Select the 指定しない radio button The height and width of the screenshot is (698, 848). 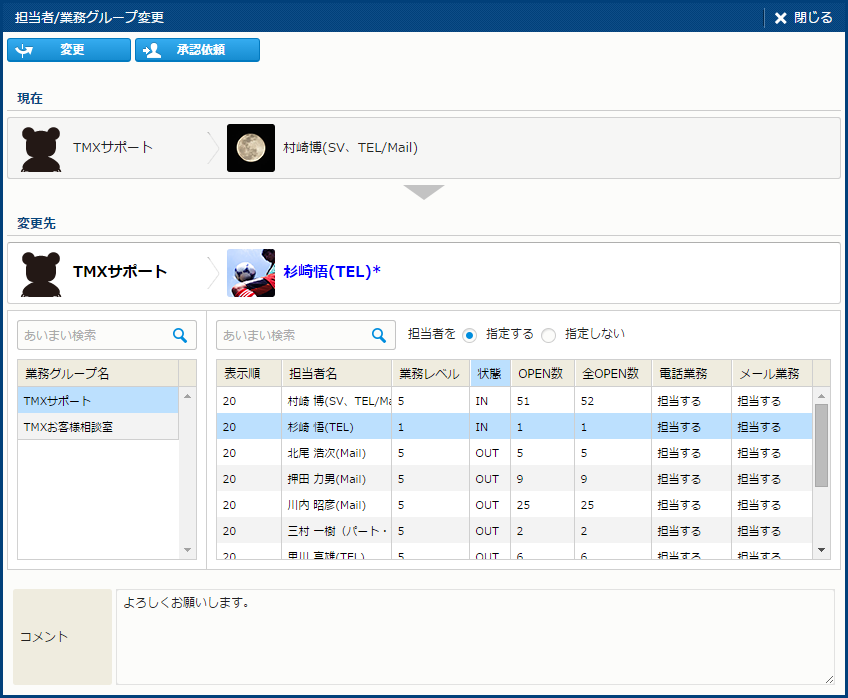point(548,335)
